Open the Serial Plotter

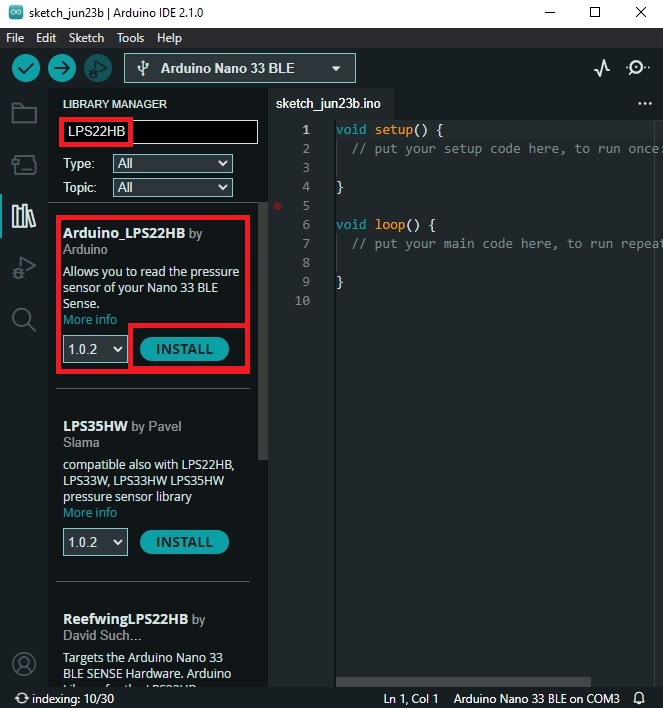[602, 68]
